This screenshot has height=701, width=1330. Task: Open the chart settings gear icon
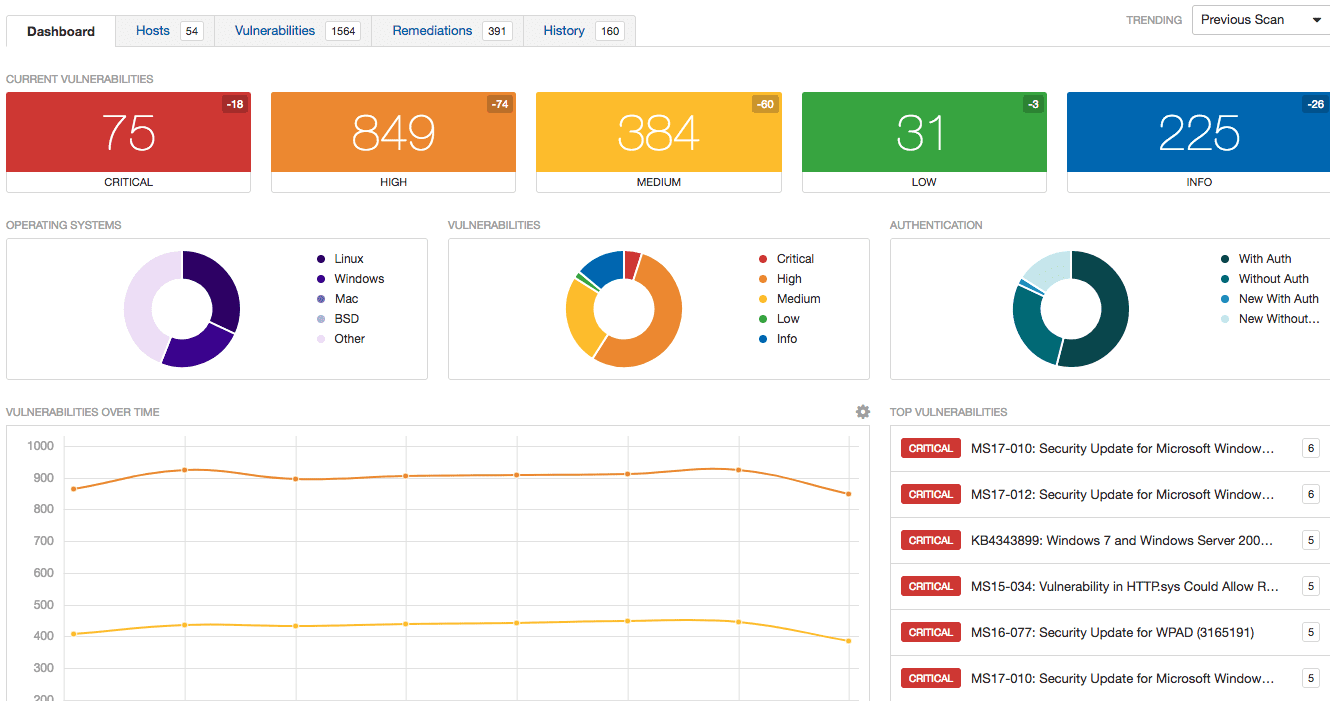[x=862, y=411]
